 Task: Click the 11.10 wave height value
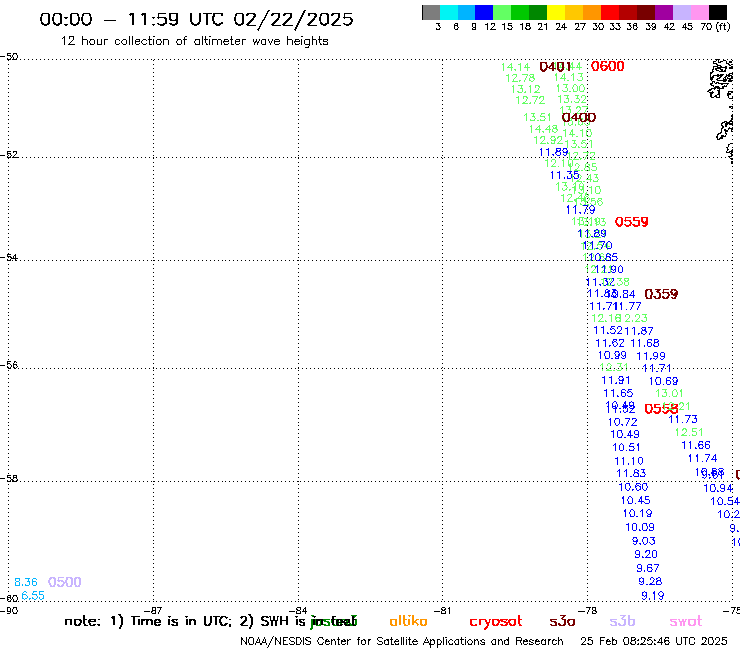pyautogui.click(x=629, y=461)
